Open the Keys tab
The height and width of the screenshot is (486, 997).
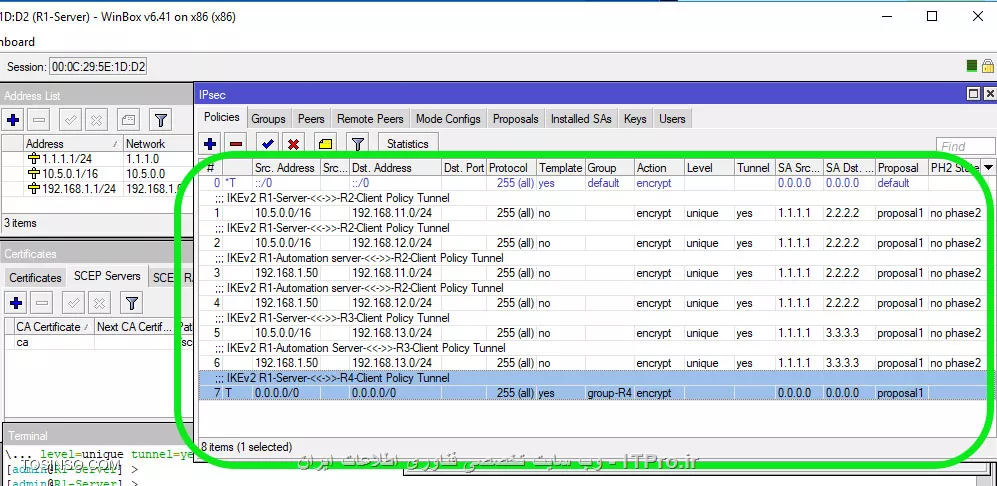pos(635,119)
